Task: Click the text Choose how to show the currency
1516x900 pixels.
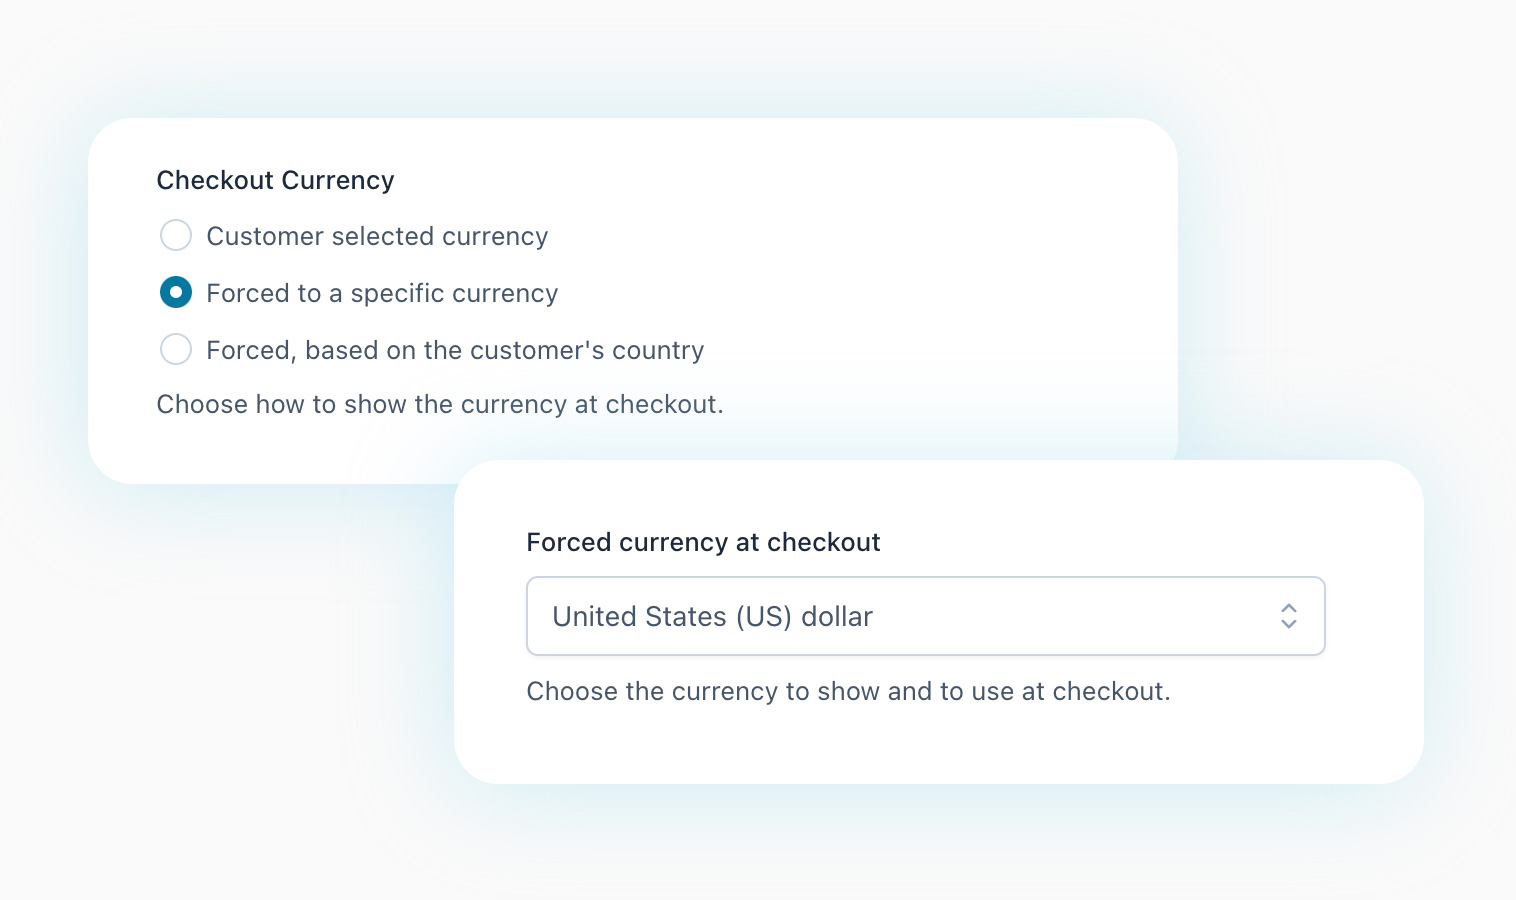Action: (440, 404)
